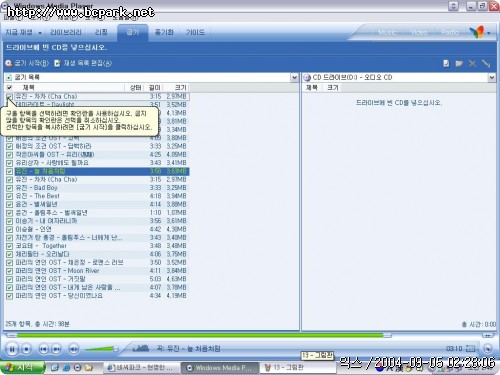Image resolution: width=500 pixels, height=375 pixels.
Task: Uncheck 파리의 연인 OST - Moon River
Action: click(9, 271)
